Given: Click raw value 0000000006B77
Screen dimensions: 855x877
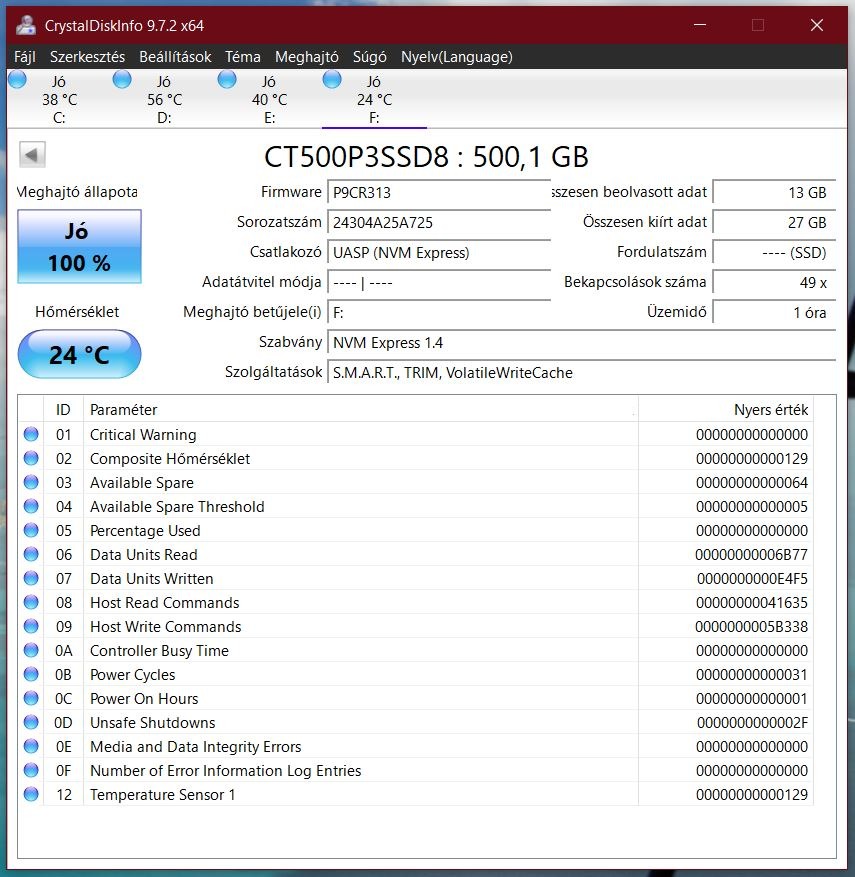Looking at the screenshot, I should (x=752, y=555).
